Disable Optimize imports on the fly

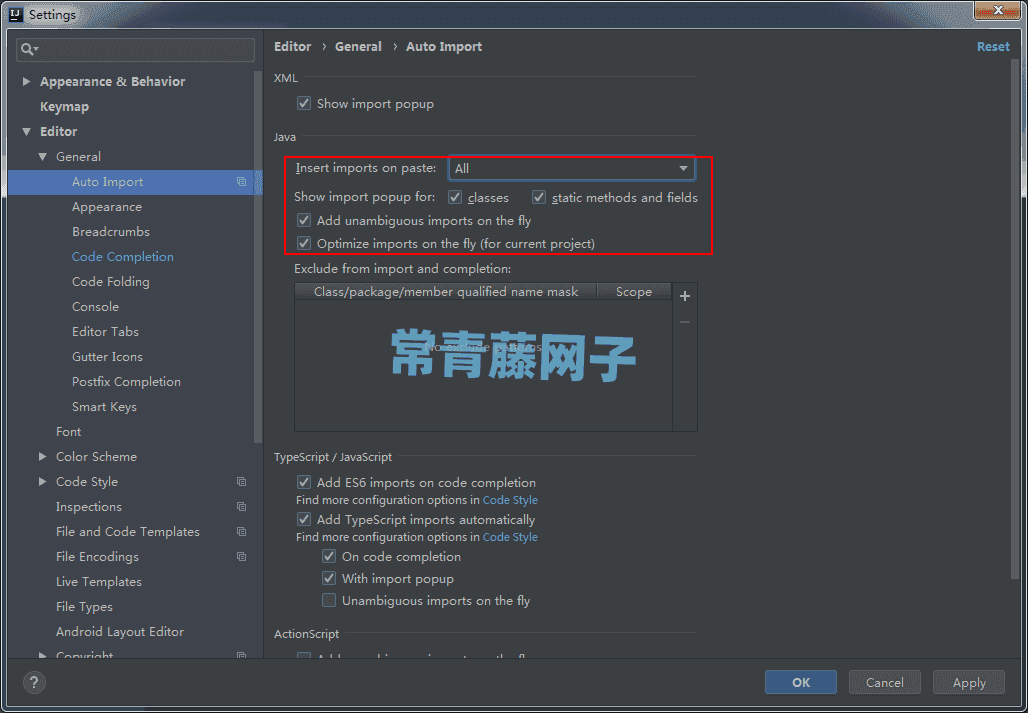point(304,243)
